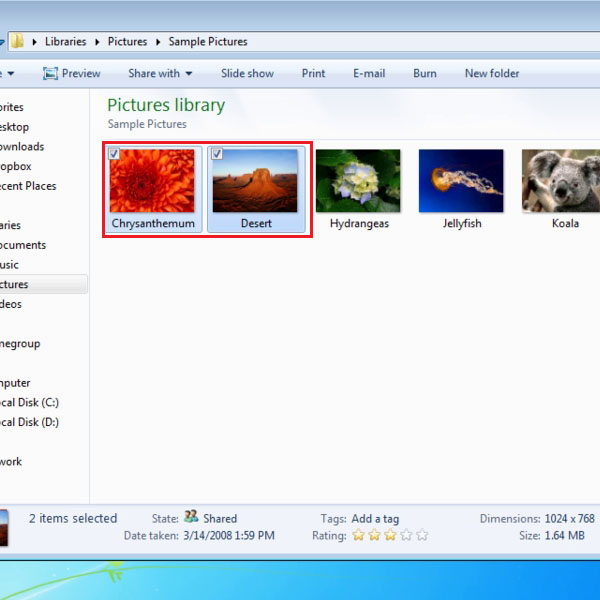Set rating to five stars
The image size is (600, 600).
422,535
